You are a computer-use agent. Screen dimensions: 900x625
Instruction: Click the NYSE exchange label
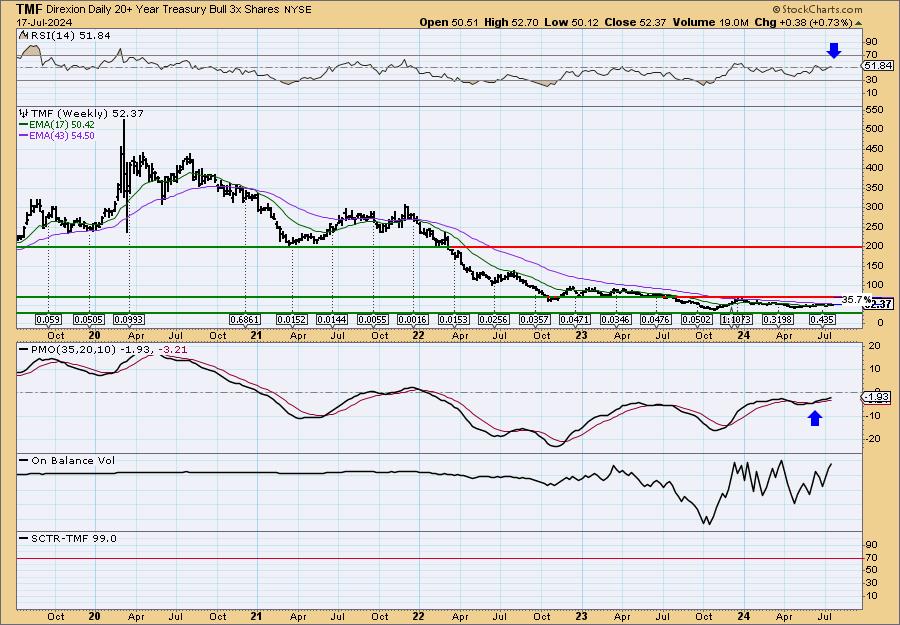(x=297, y=9)
